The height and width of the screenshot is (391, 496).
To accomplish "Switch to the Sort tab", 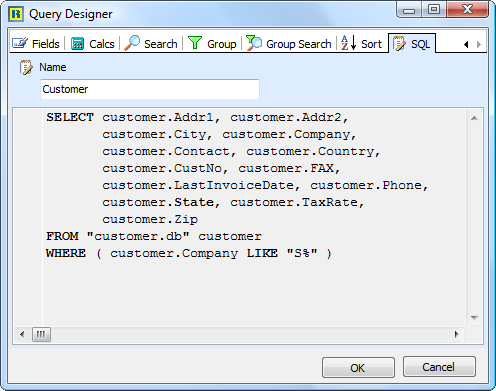I will (362, 44).
